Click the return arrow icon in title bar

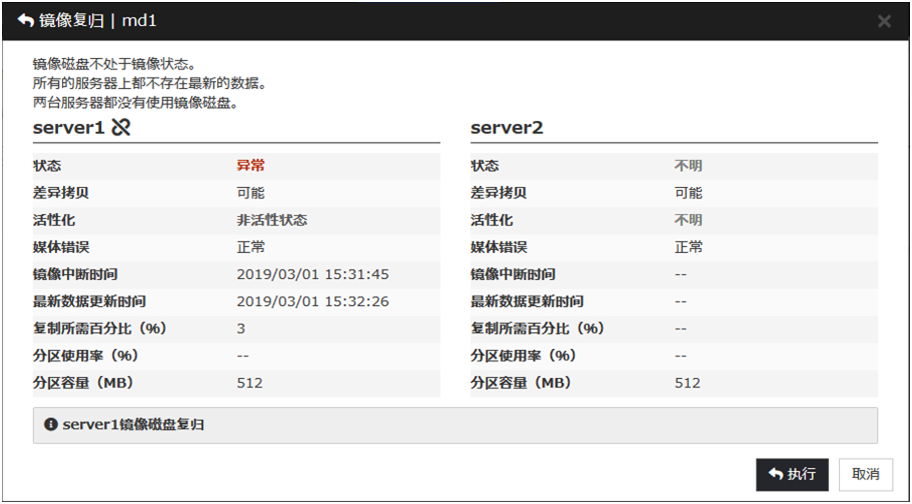pos(25,21)
